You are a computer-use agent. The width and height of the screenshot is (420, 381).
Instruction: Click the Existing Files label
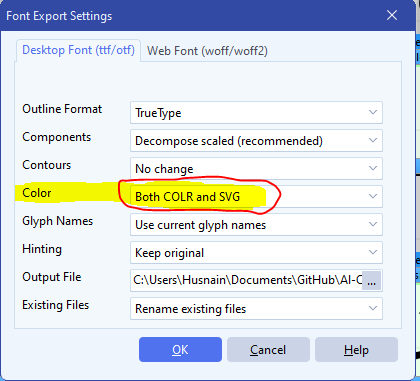(56, 305)
